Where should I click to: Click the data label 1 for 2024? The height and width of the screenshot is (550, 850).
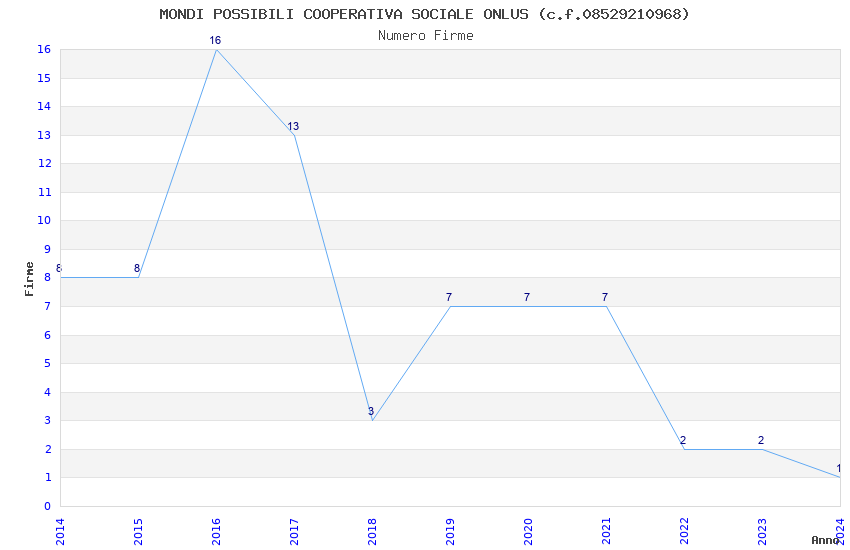(839, 468)
